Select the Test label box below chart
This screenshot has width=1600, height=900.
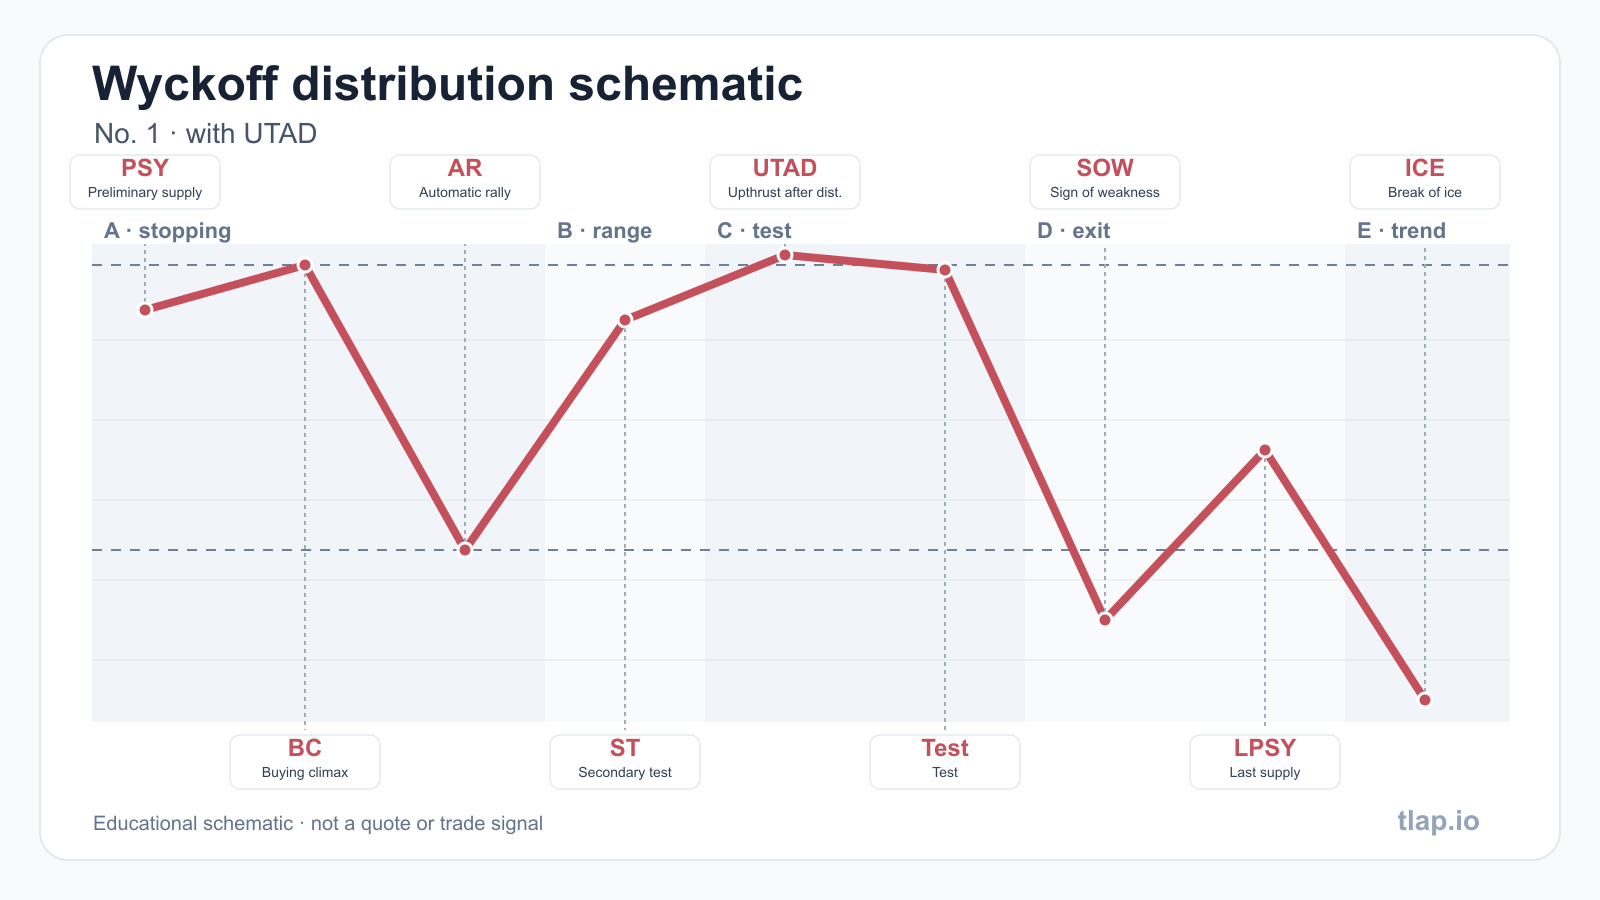click(945, 762)
